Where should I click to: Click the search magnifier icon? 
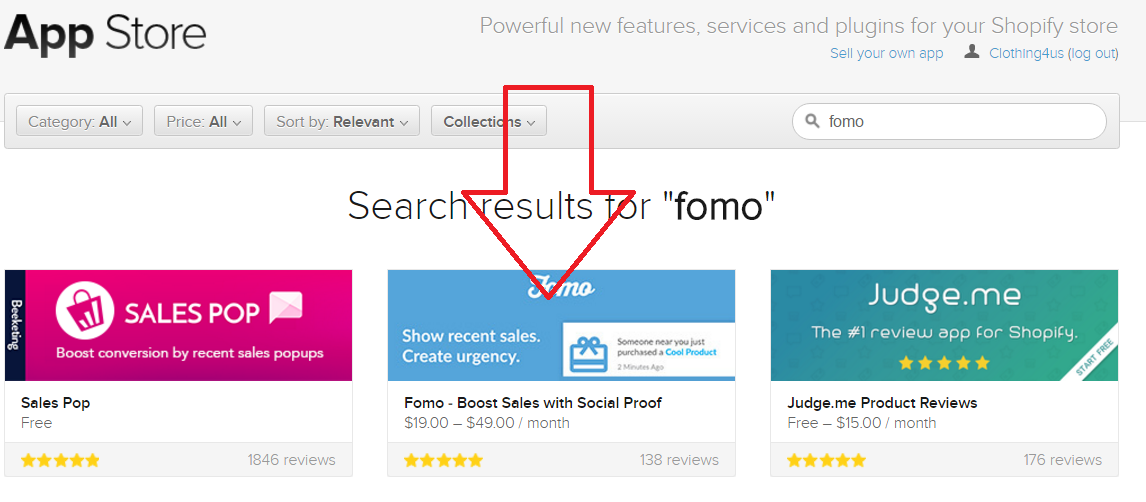tap(811, 122)
